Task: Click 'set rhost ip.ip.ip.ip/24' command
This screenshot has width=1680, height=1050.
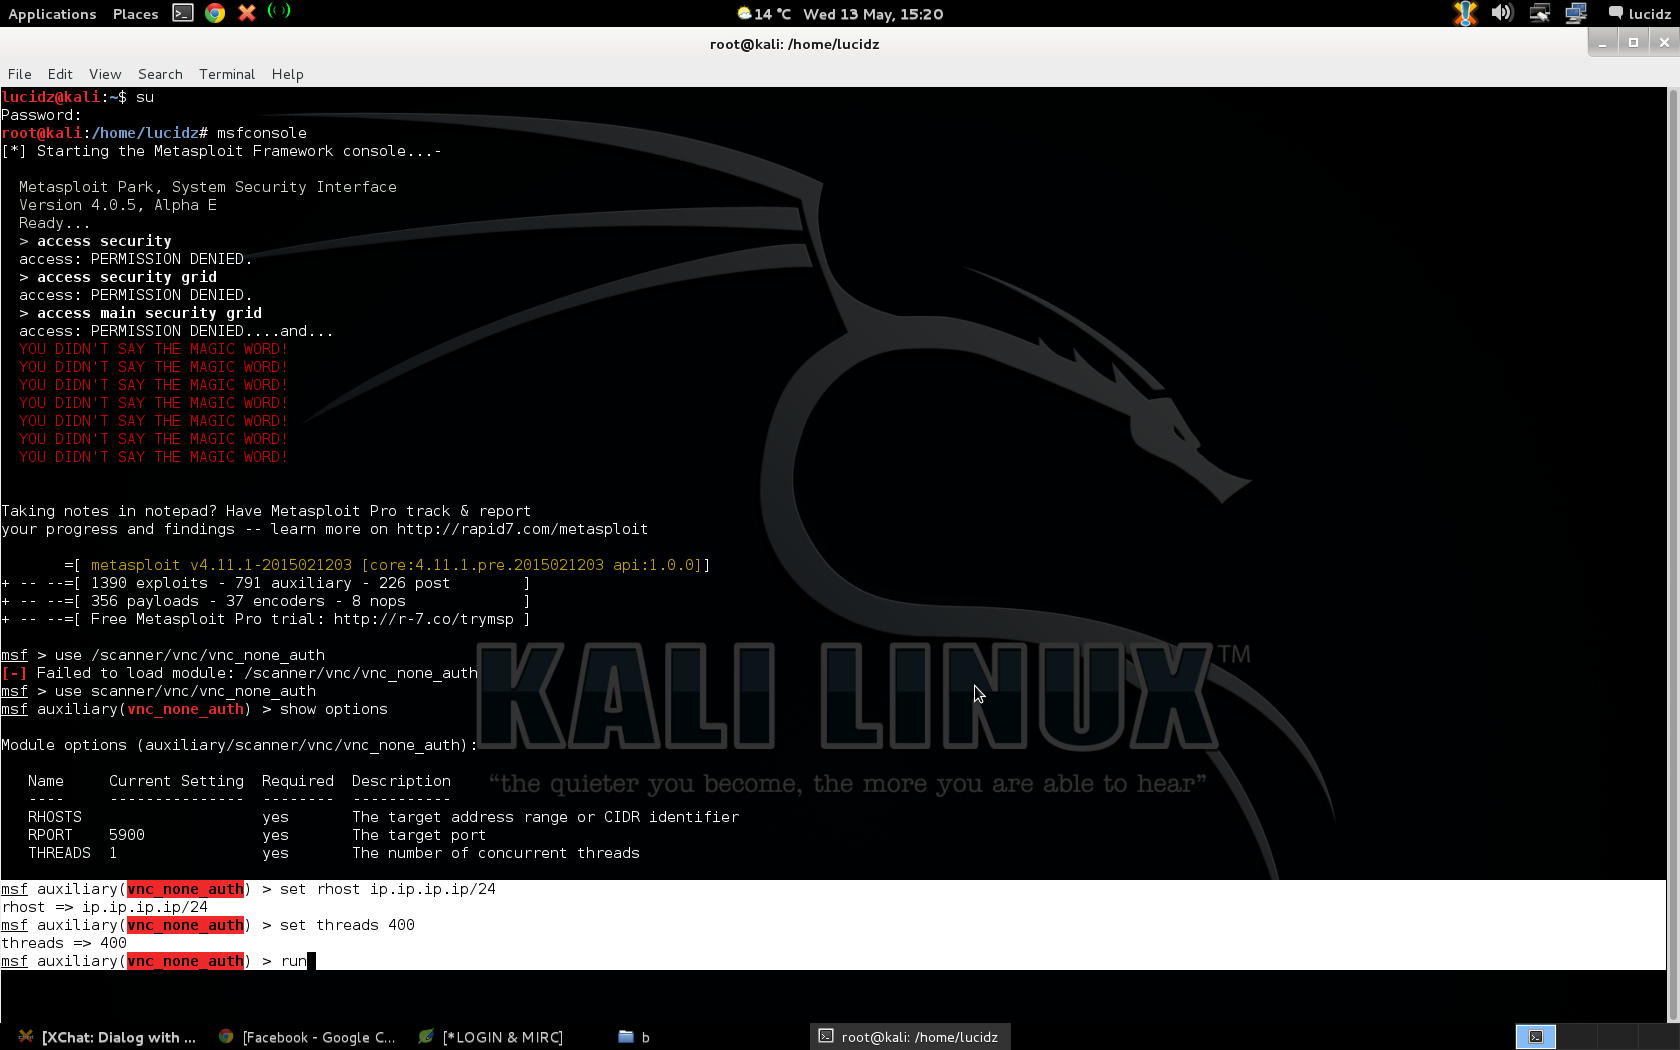Action: coord(388,889)
